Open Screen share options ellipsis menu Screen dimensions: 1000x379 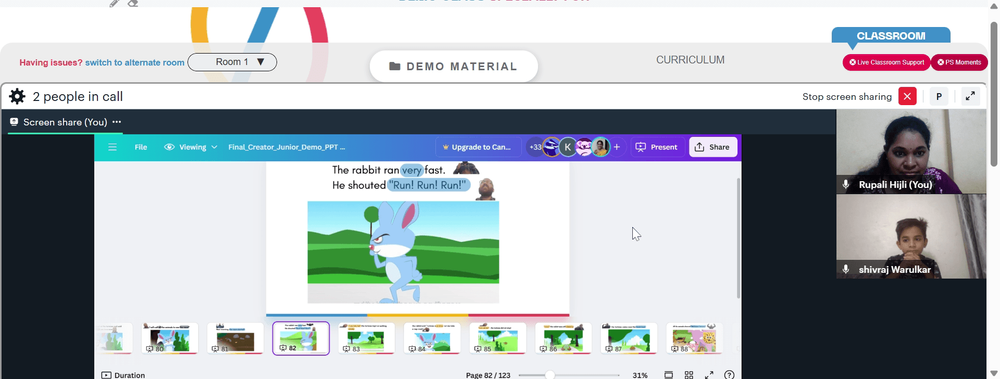[117, 122]
